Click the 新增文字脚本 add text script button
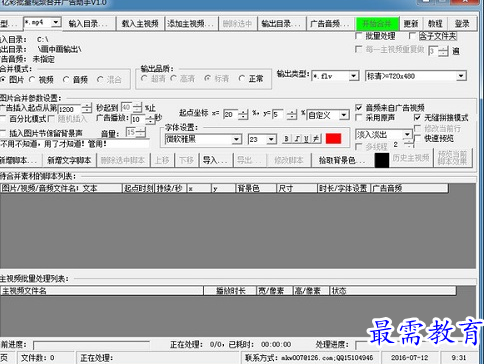Image resolution: width=491 pixels, height=364 pixels. 69,160
